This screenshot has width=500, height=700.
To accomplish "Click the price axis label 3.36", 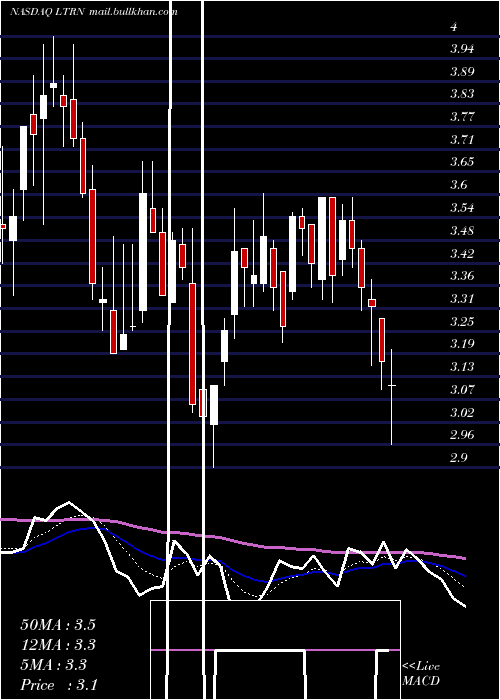I will pyautogui.click(x=462, y=276).
